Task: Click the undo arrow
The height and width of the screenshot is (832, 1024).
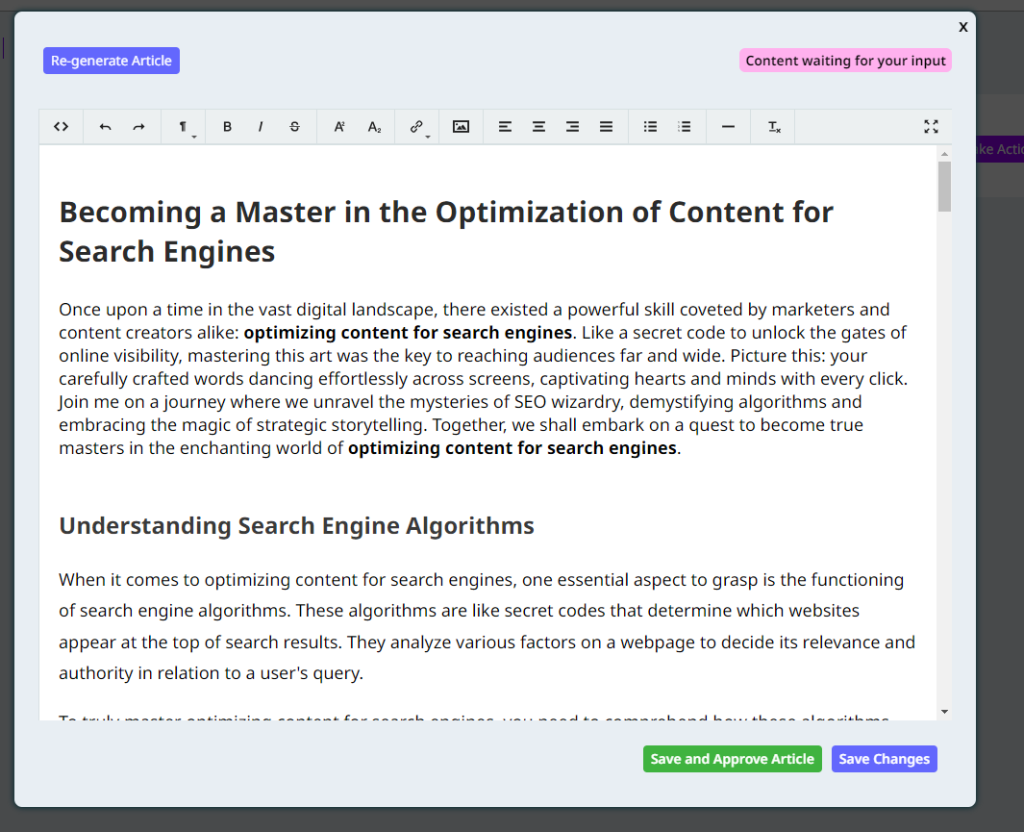Action: pos(105,127)
